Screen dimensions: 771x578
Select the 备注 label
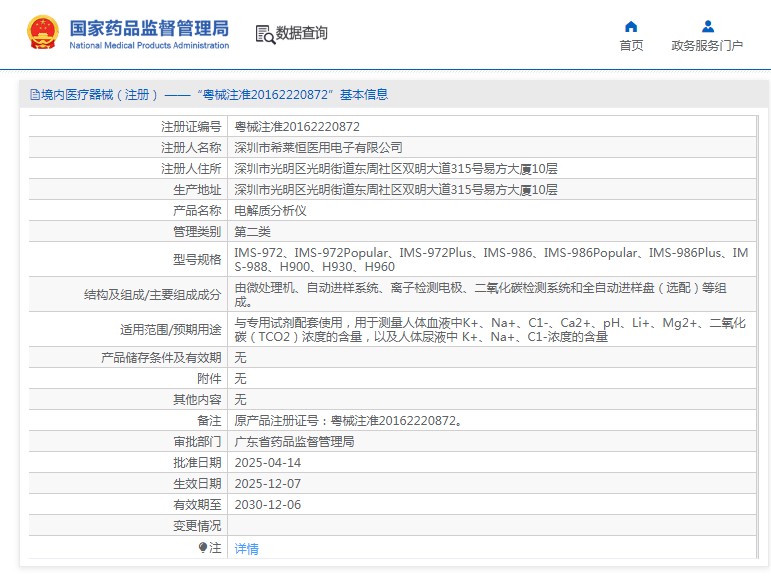pos(209,421)
